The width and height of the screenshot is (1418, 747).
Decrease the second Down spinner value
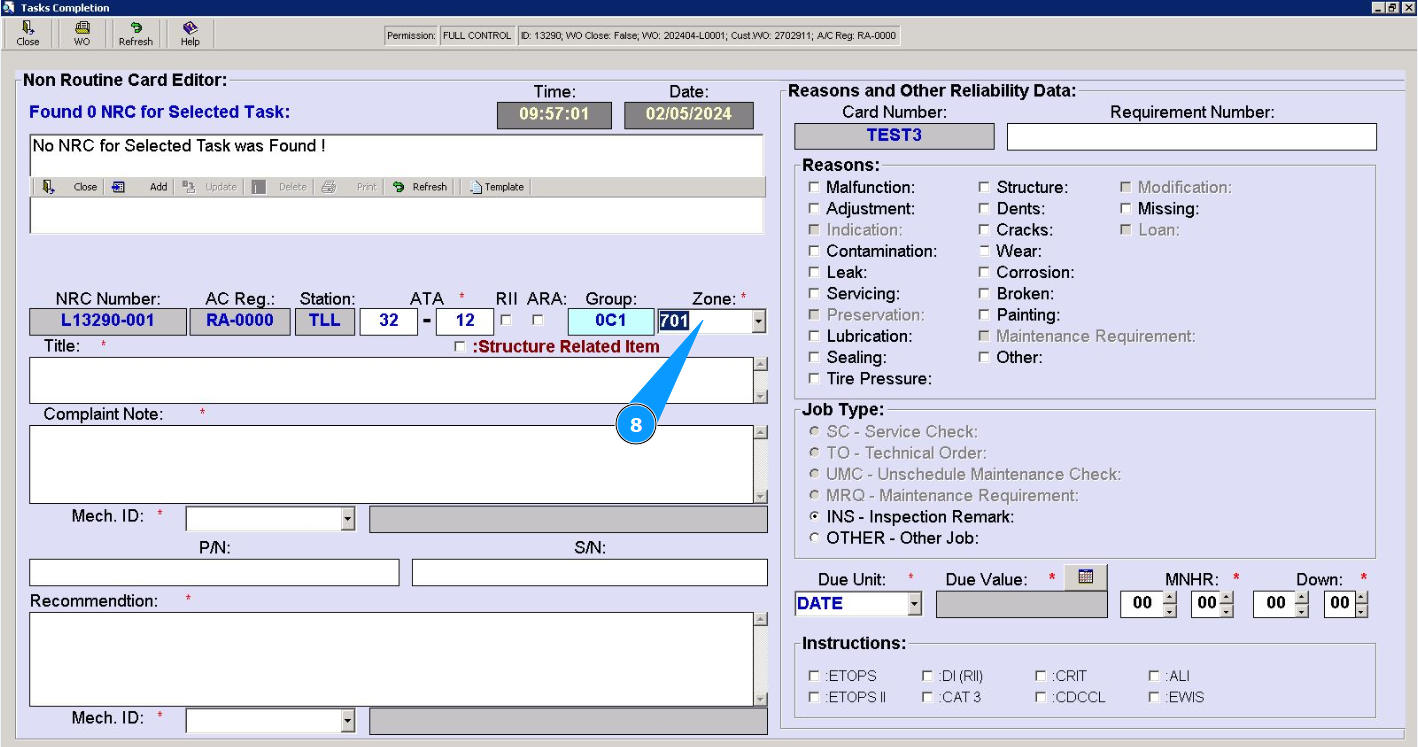coord(1361,610)
